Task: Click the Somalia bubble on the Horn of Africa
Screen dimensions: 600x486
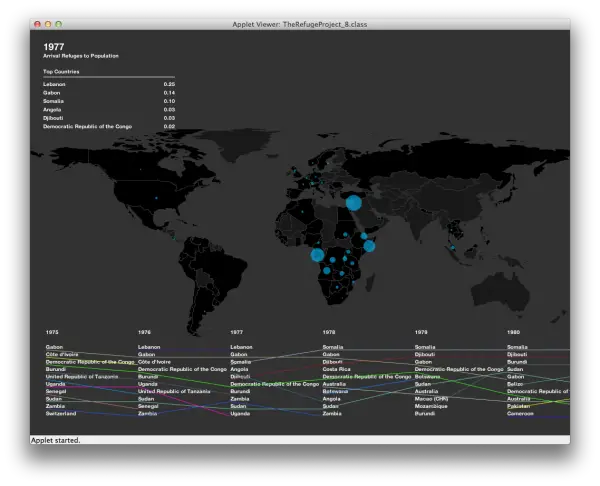Action: (x=369, y=246)
